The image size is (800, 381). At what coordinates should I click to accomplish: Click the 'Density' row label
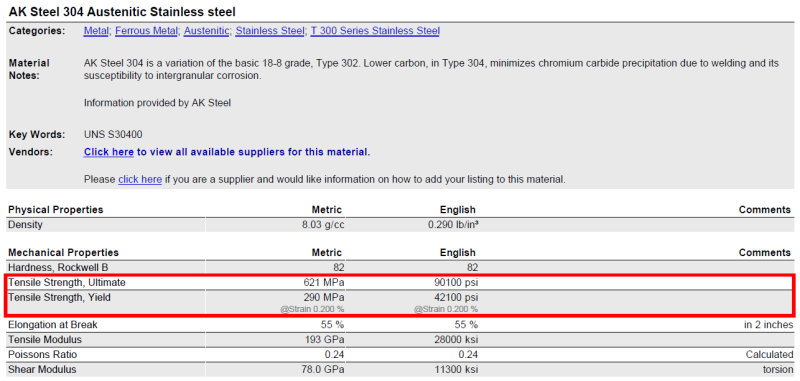click(x=25, y=224)
